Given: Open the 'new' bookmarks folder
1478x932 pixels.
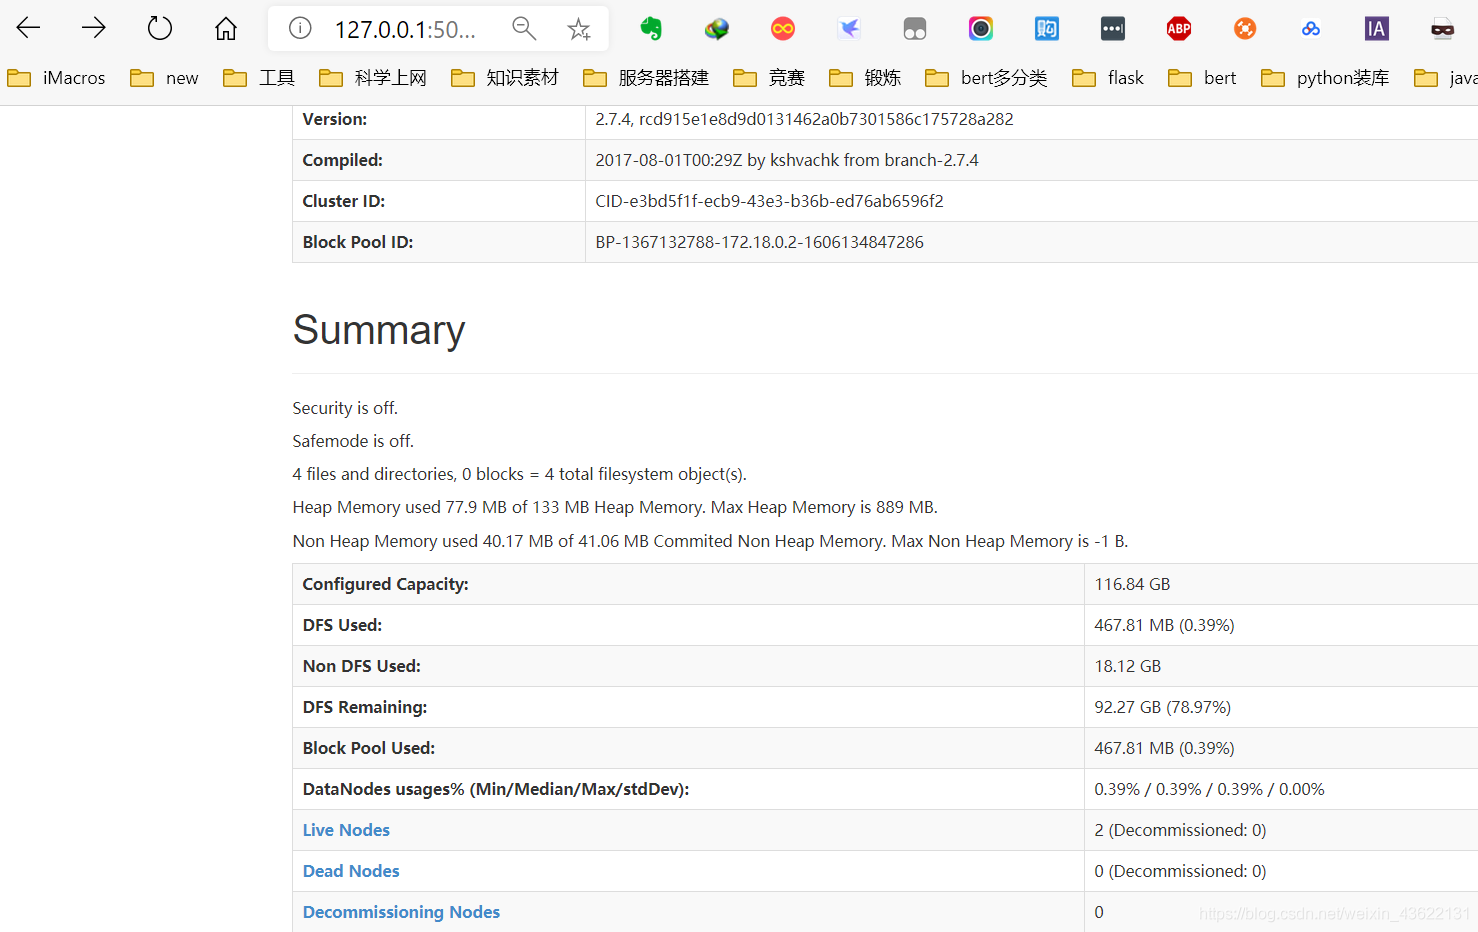Looking at the screenshot, I should 165,78.
